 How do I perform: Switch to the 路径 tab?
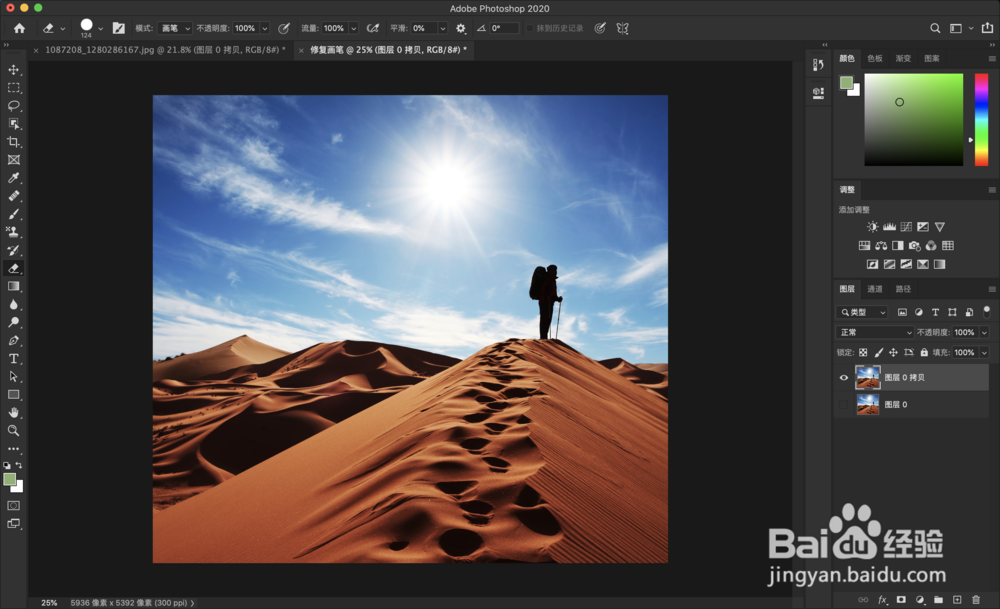click(x=903, y=289)
